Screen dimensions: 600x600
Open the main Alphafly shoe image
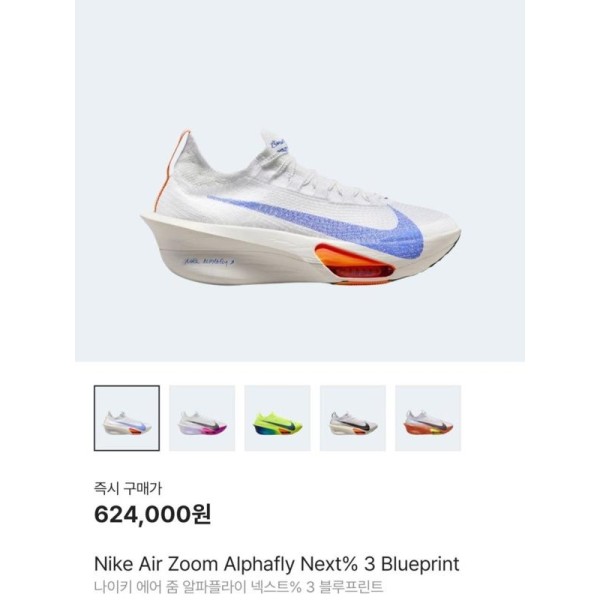pyautogui.click(x=300, y=181)
